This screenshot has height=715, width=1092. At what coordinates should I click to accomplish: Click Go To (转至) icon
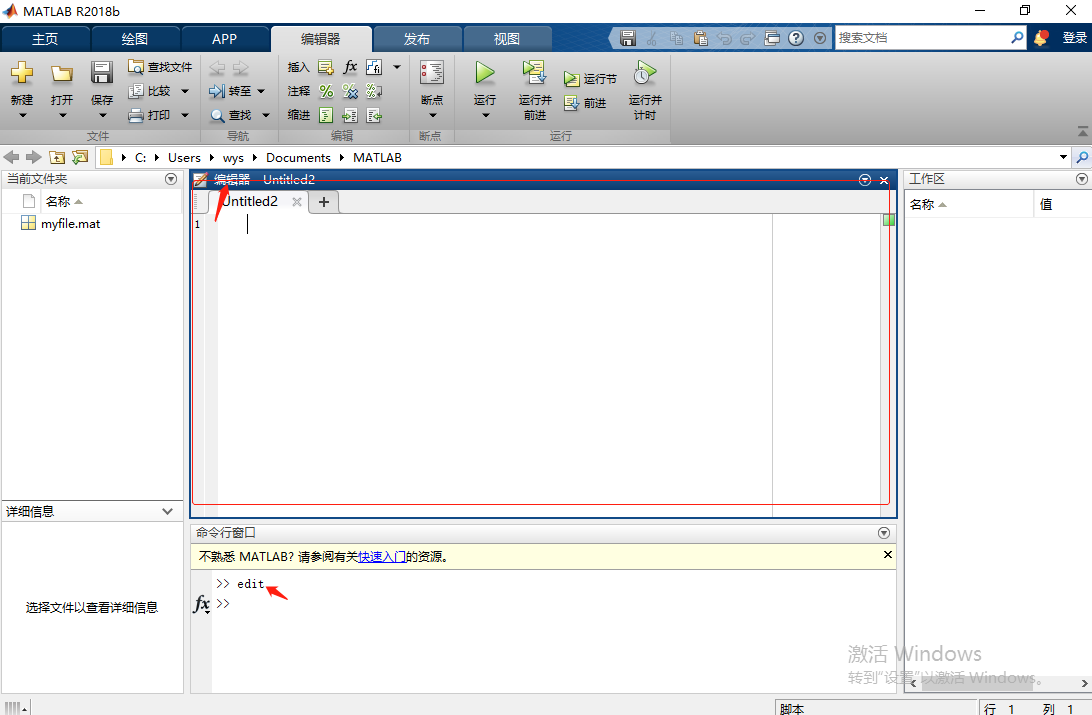point(217,91)
